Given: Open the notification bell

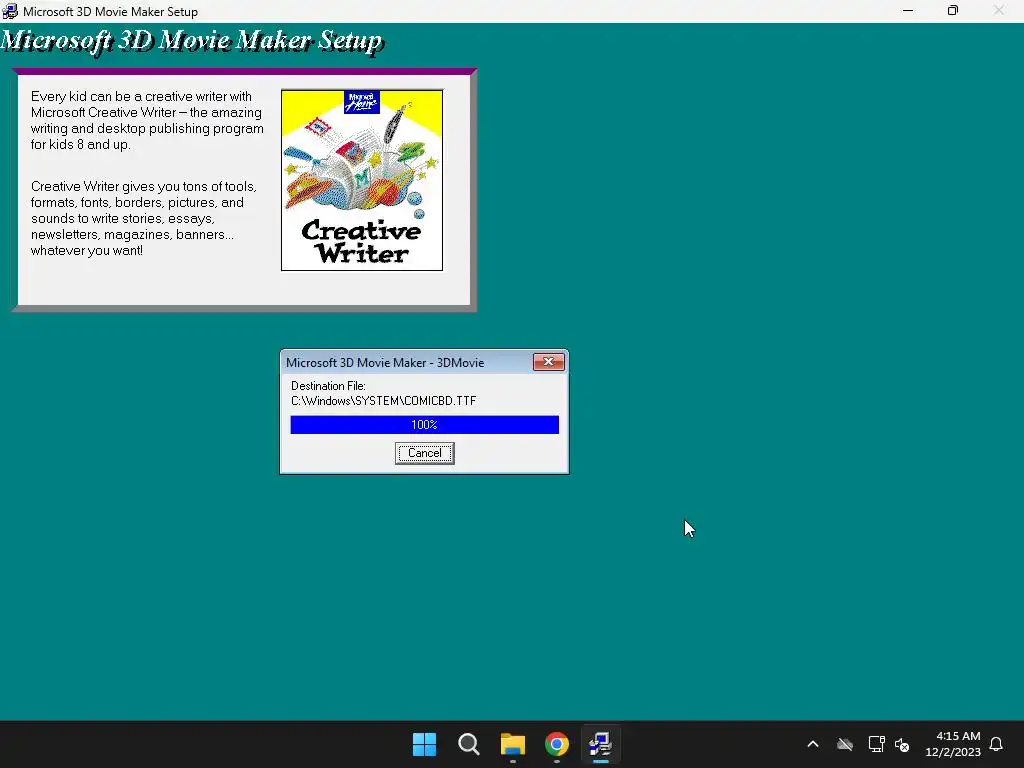Looking at the screenshot, I should pos(997,744).
